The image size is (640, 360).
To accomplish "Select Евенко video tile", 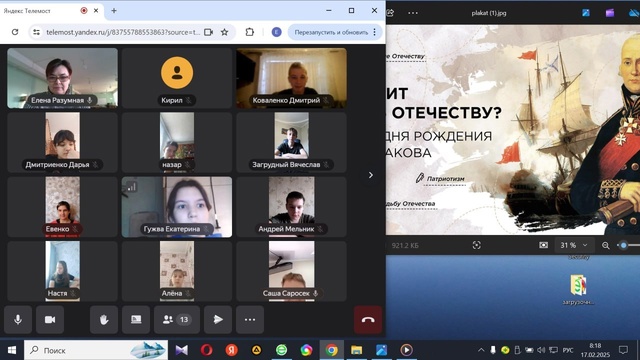I will (62, 207).
